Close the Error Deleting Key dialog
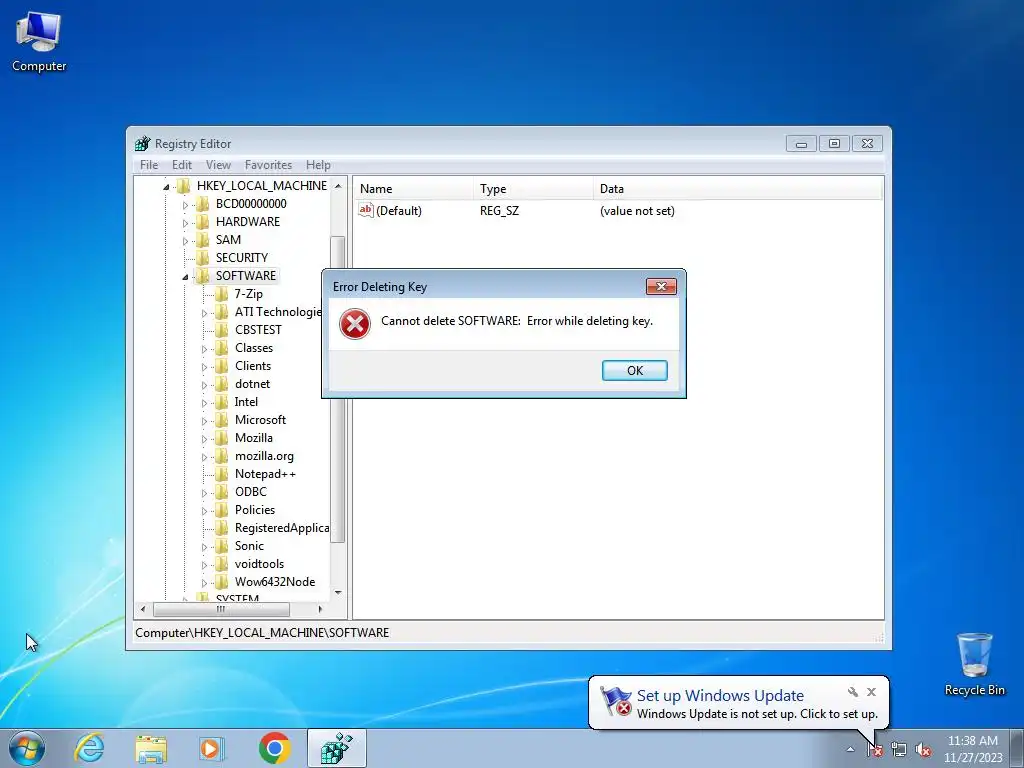 661,287
